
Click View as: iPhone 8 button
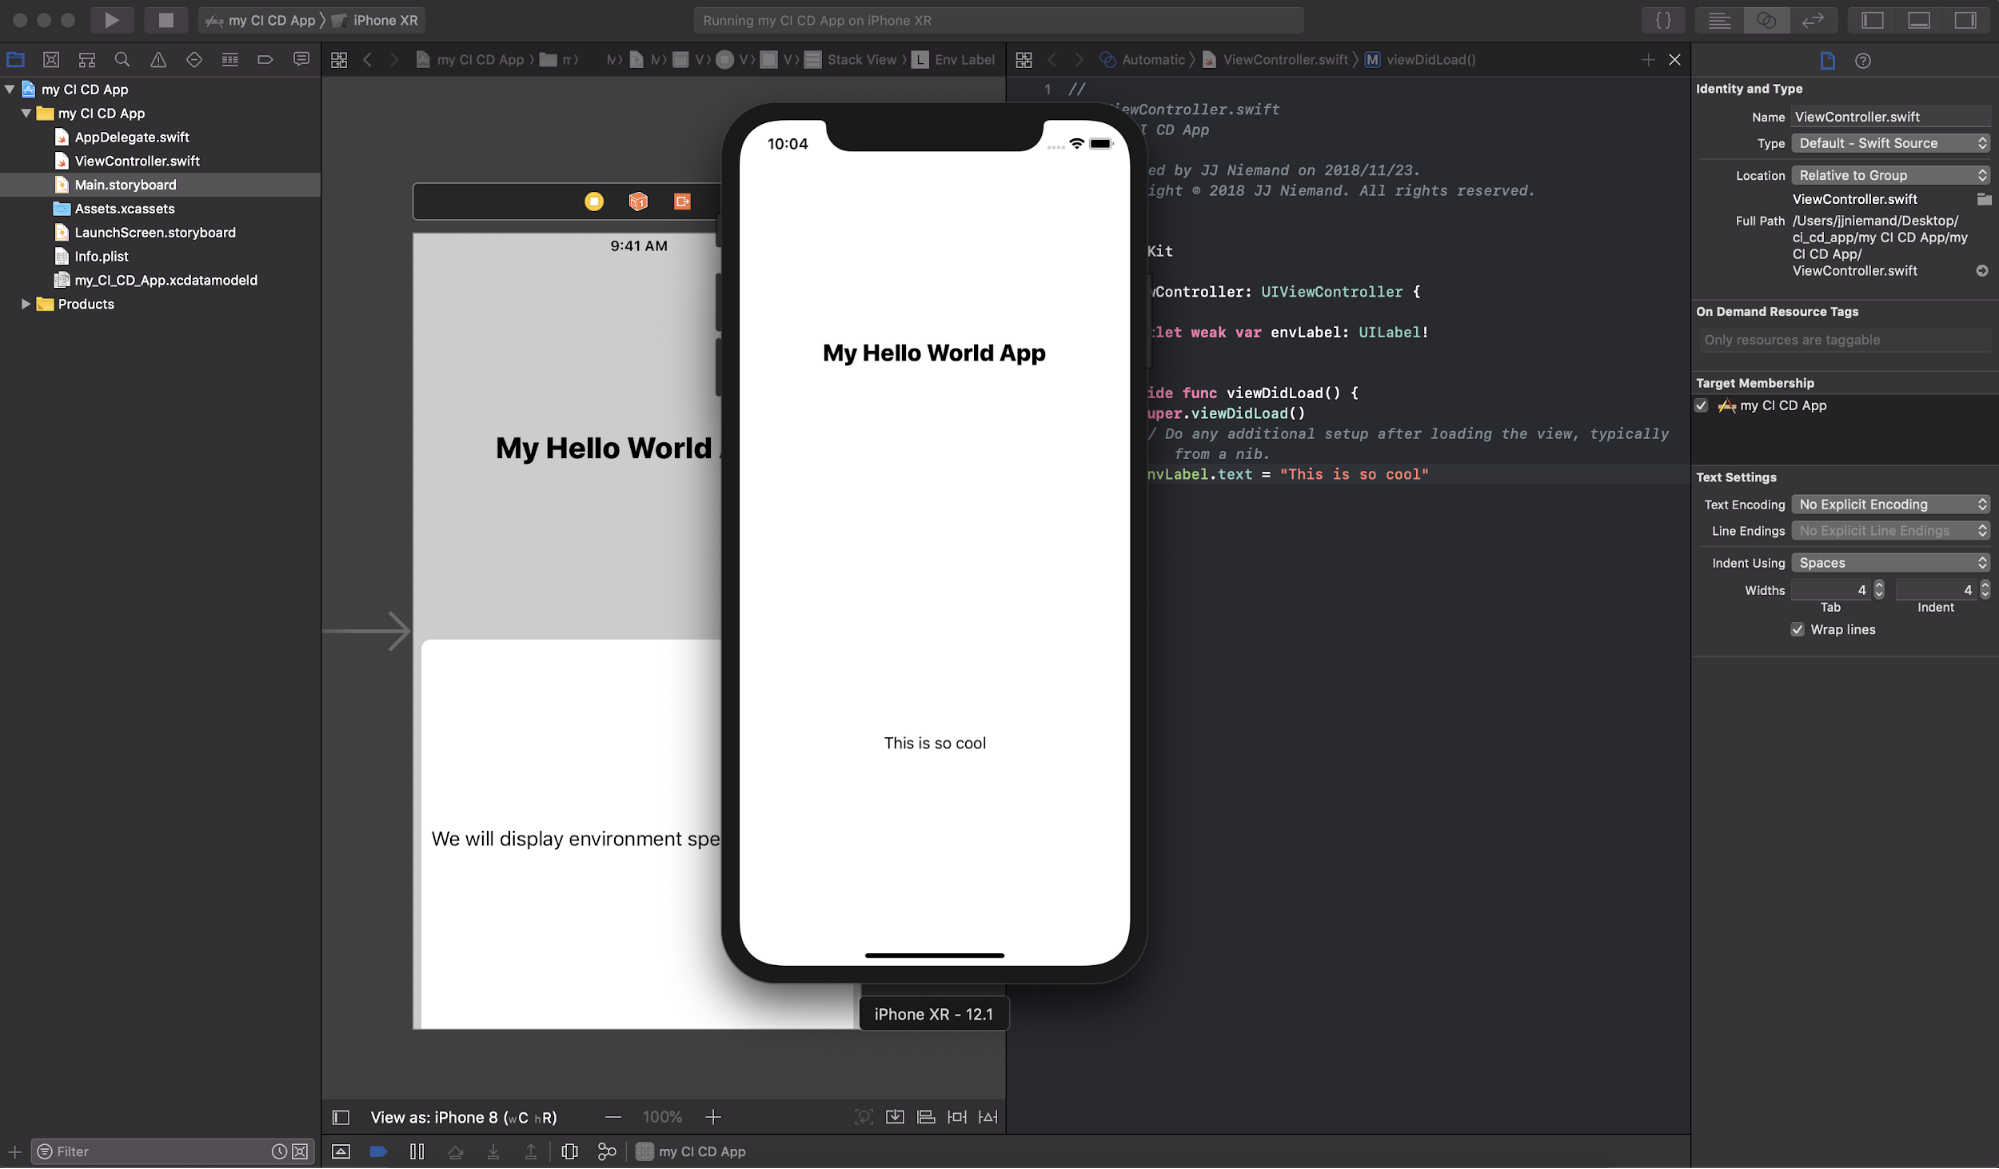coord(463,1117)
